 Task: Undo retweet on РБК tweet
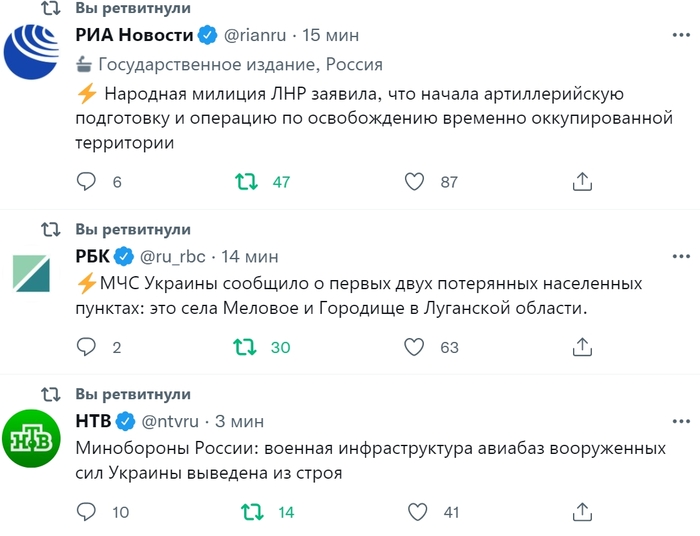(x=245, y=347)
